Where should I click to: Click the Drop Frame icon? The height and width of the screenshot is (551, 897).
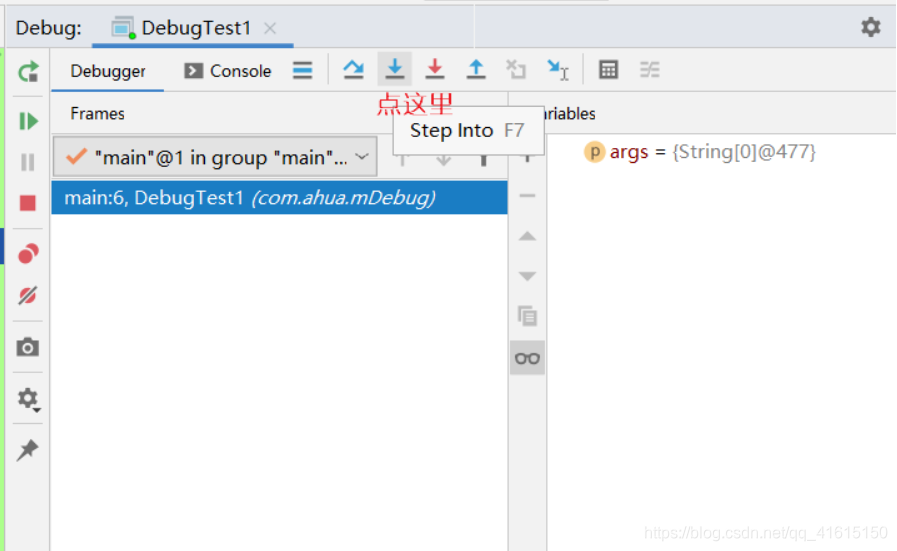(x=516, y=69)
